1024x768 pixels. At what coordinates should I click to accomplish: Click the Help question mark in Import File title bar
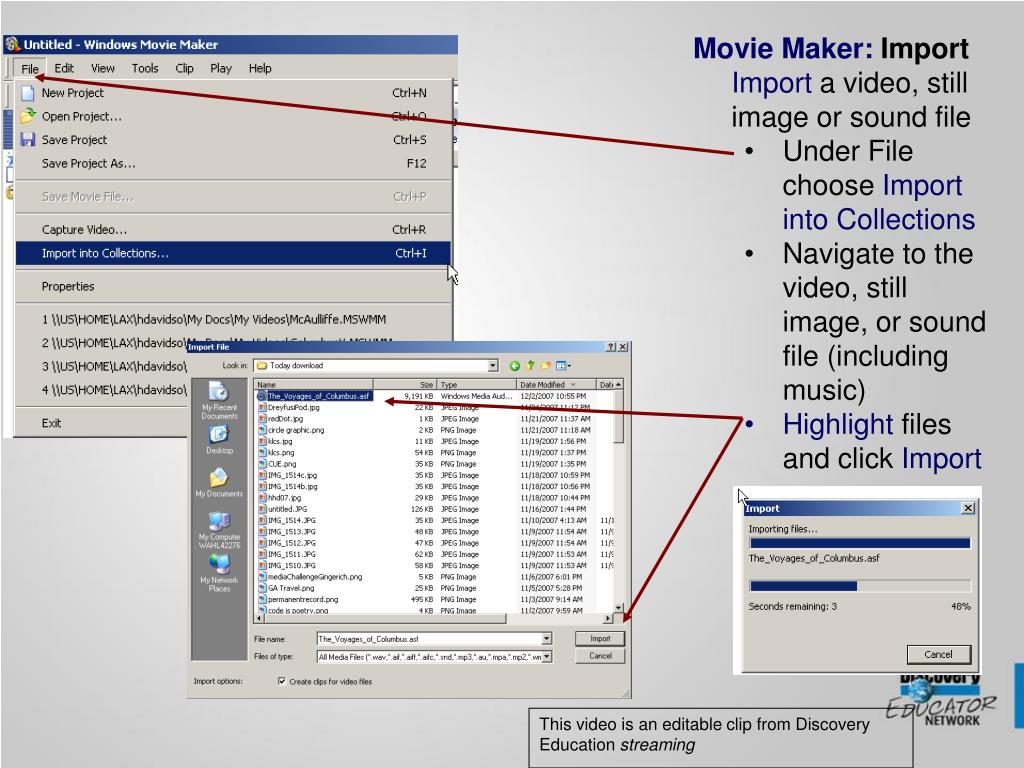(x=611, y=347)
